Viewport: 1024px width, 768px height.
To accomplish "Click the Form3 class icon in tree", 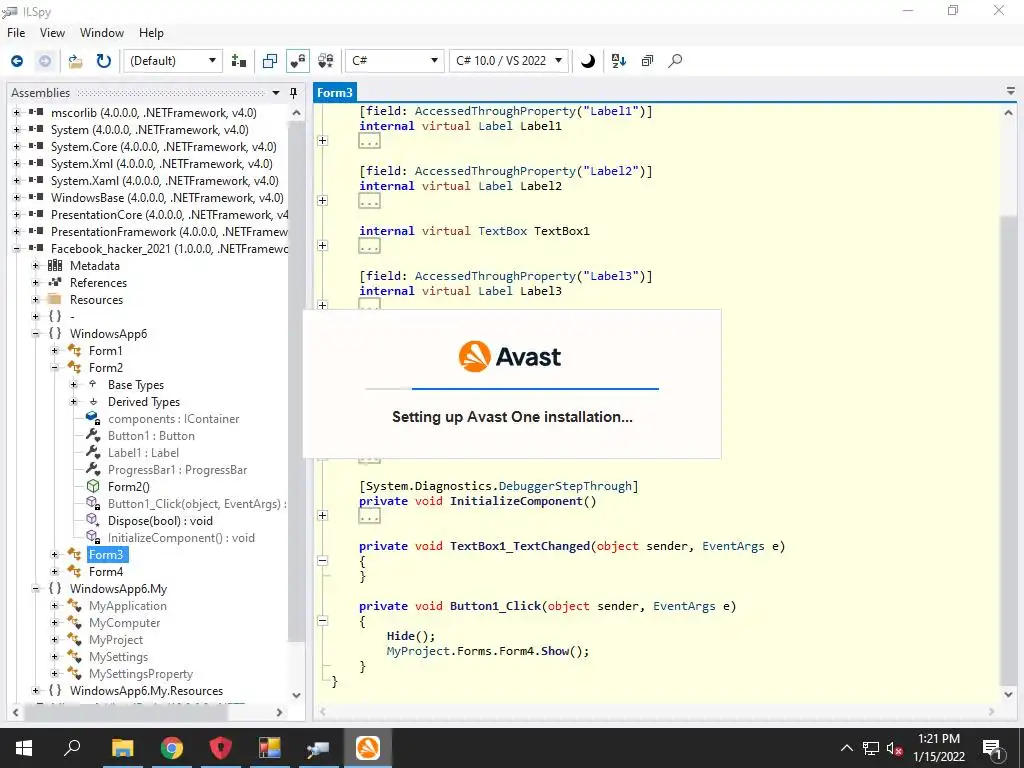I will tap(74, 554).
